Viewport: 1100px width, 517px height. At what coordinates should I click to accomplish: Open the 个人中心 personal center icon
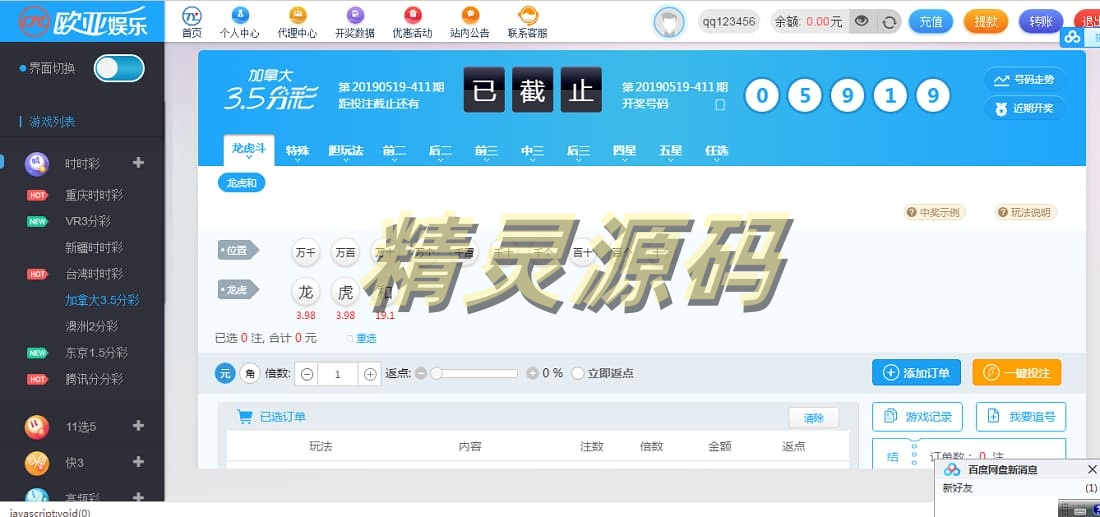point(239,16)
